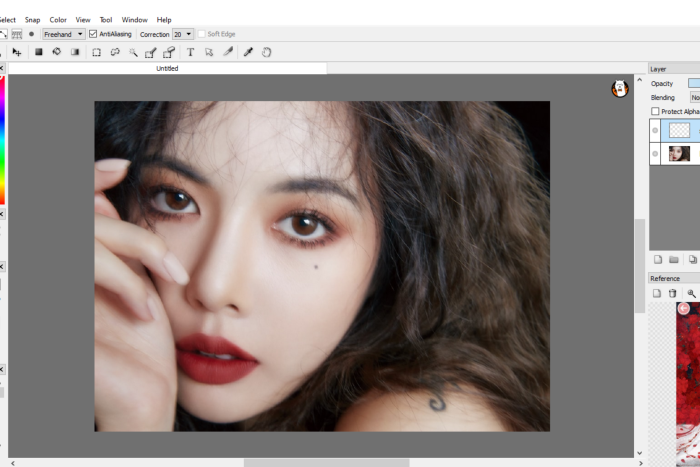This screenshot has width=700, height=467.
Task: Toggle visibility of the transparent top layer
Action: (655, 130)
